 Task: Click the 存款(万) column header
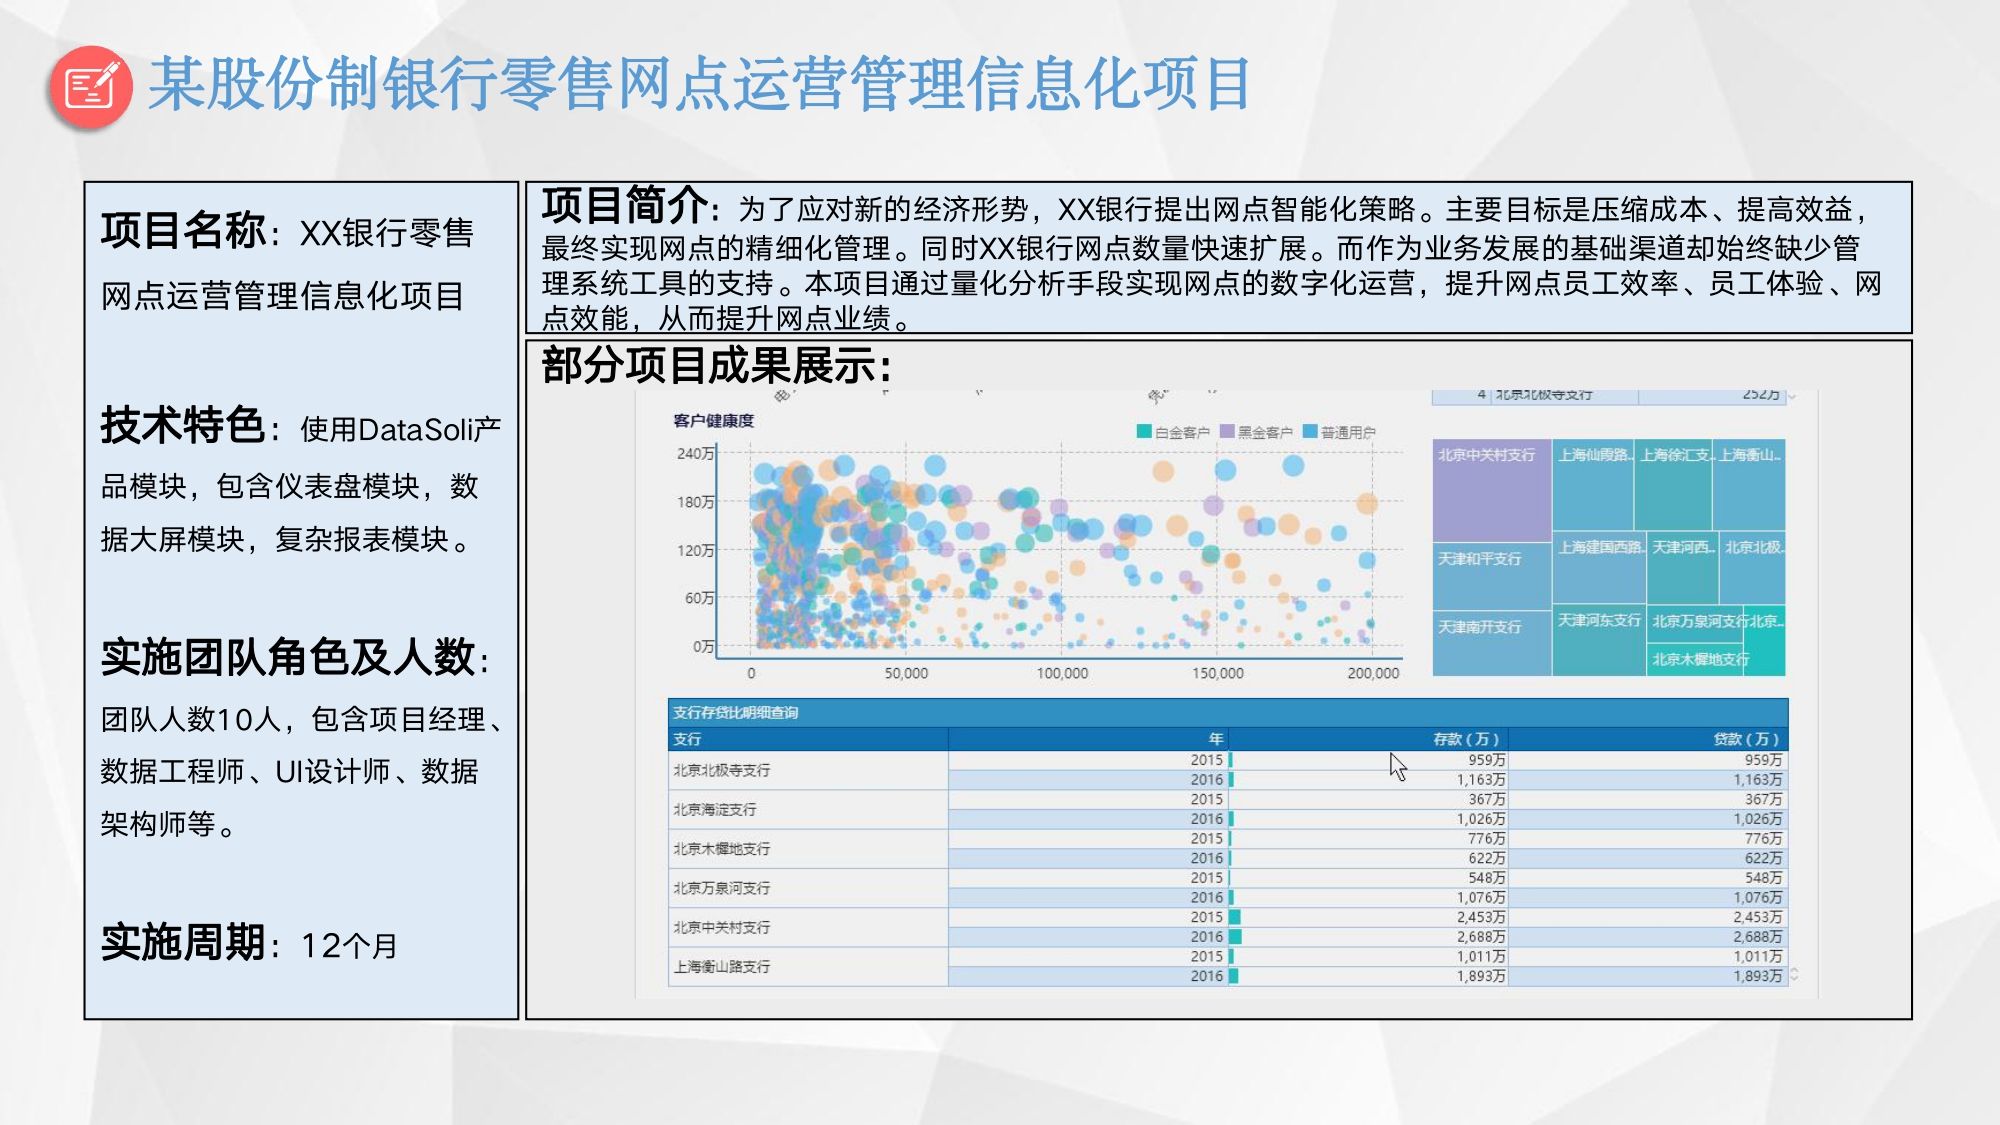point(1465,739)
